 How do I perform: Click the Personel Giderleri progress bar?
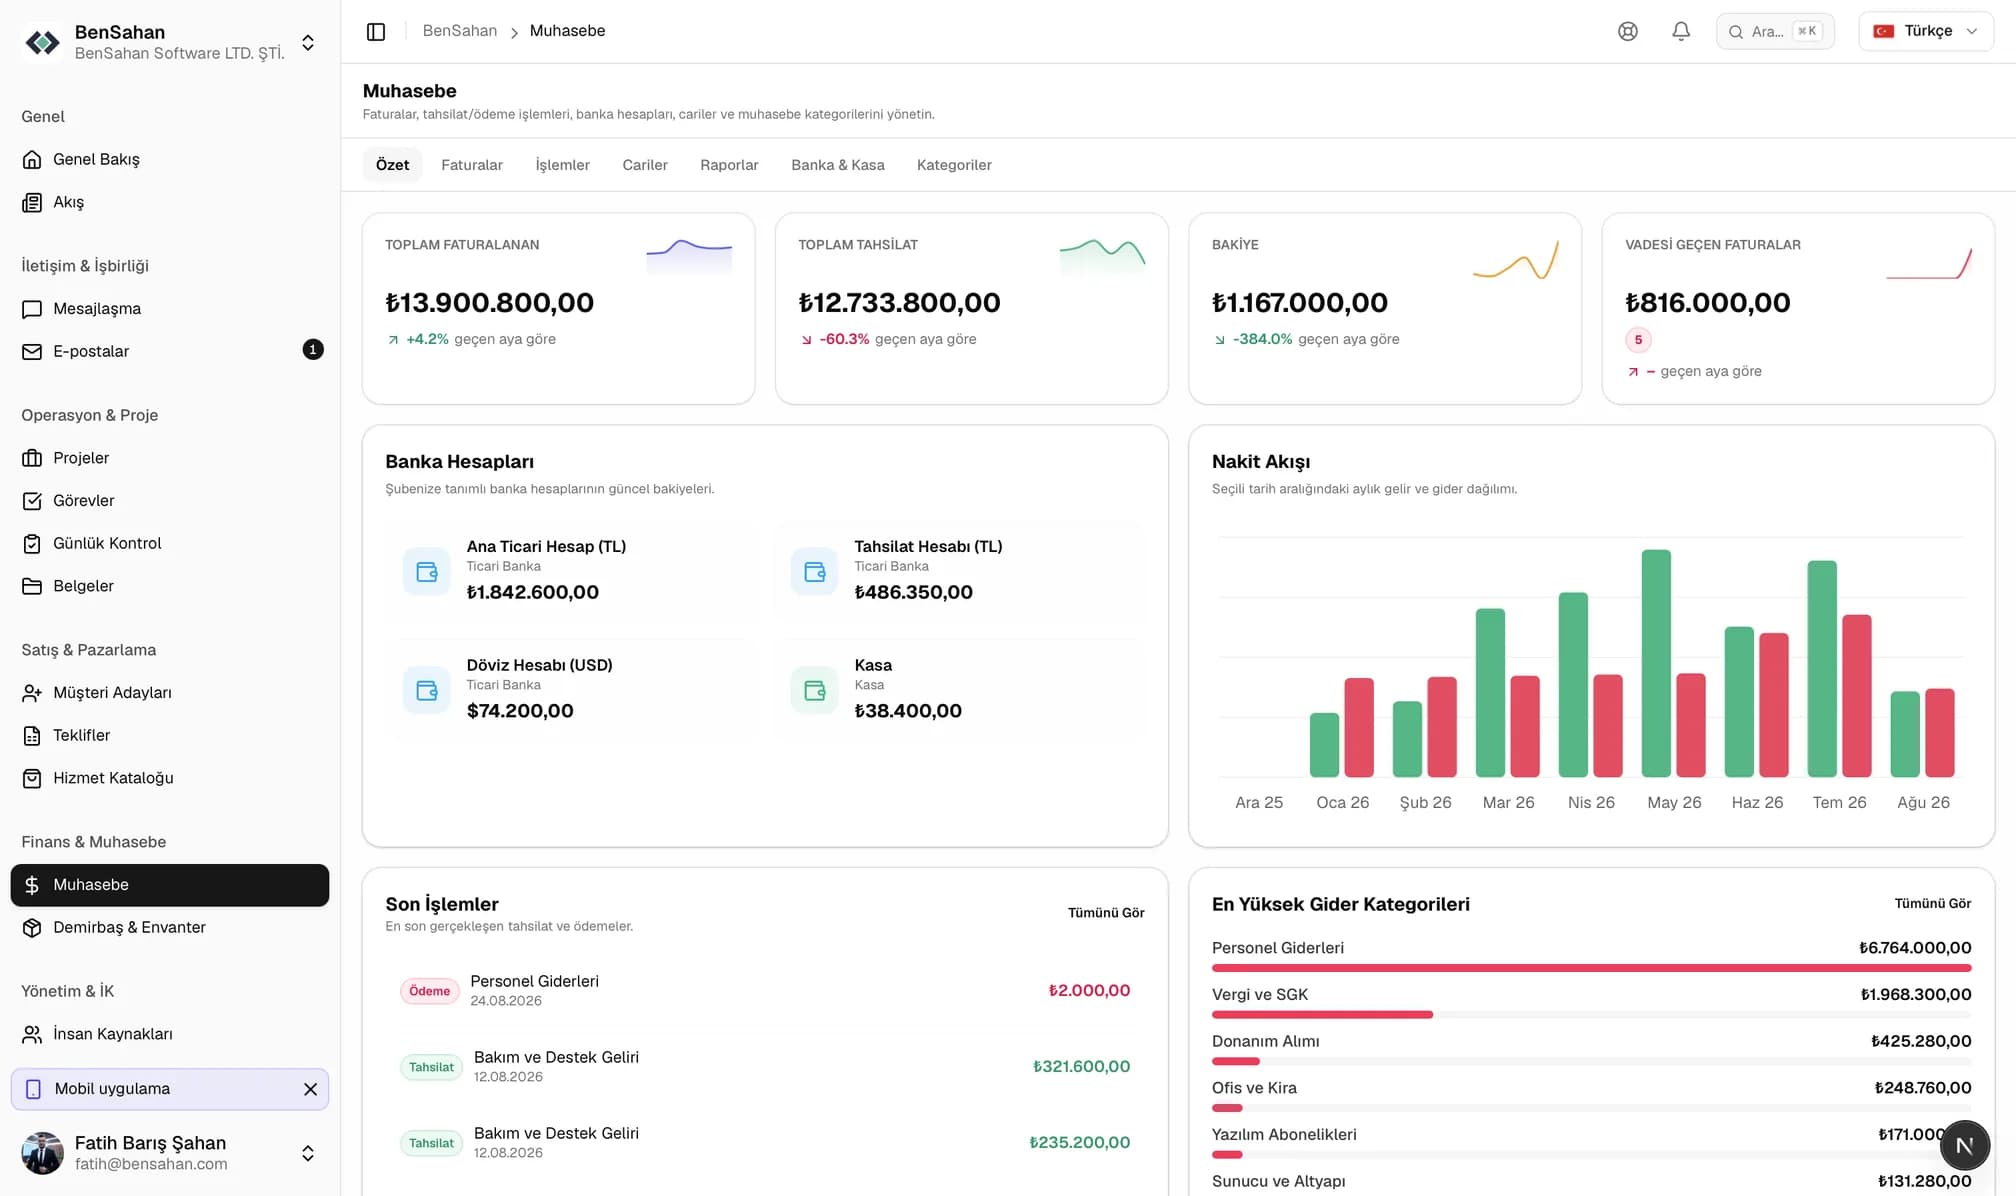coord(1591,968)
